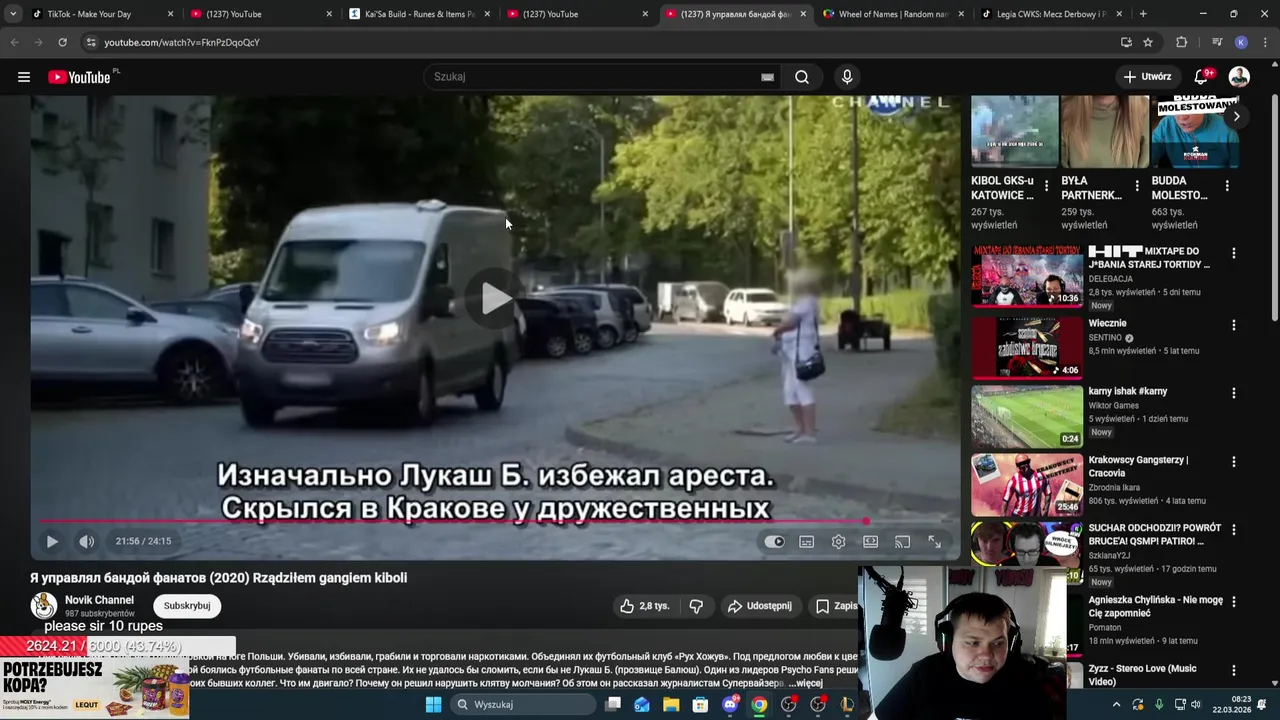1280x720 pixels.
Task: Like the video with thumbs up
Action: tap(644, 606)
